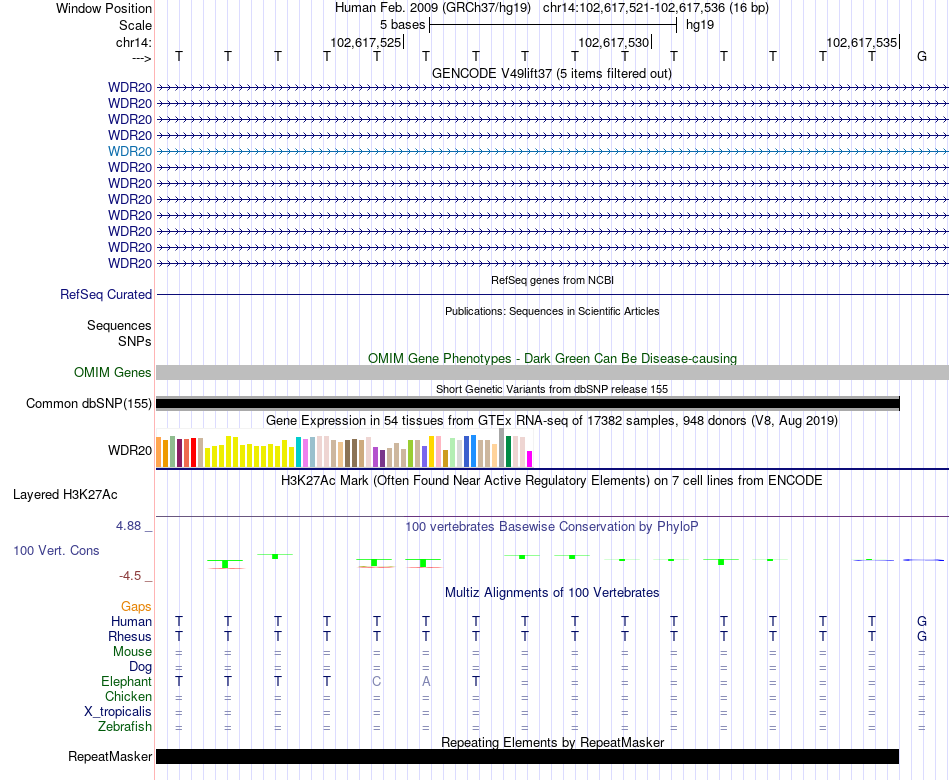This screenshot has height=780, width=950.
Task: Click the Scale label
Action: (135, 25)
